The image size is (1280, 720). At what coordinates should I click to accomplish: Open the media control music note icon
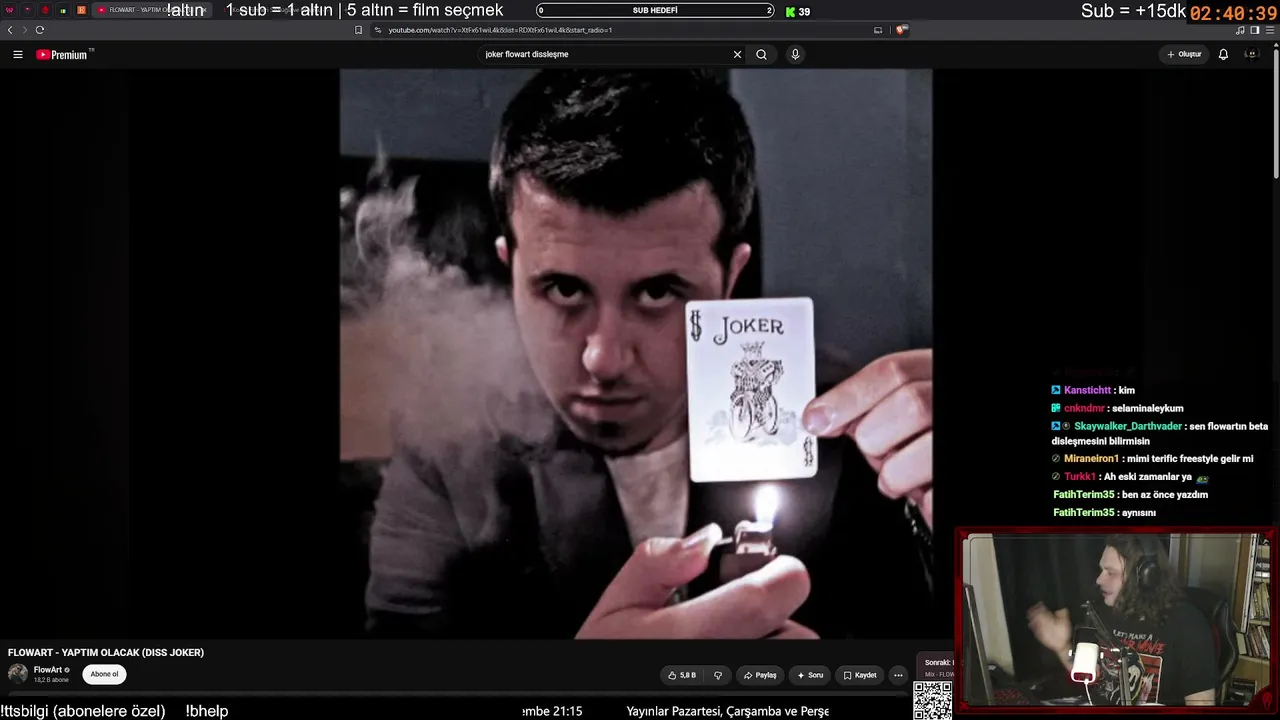[1240, 30]
